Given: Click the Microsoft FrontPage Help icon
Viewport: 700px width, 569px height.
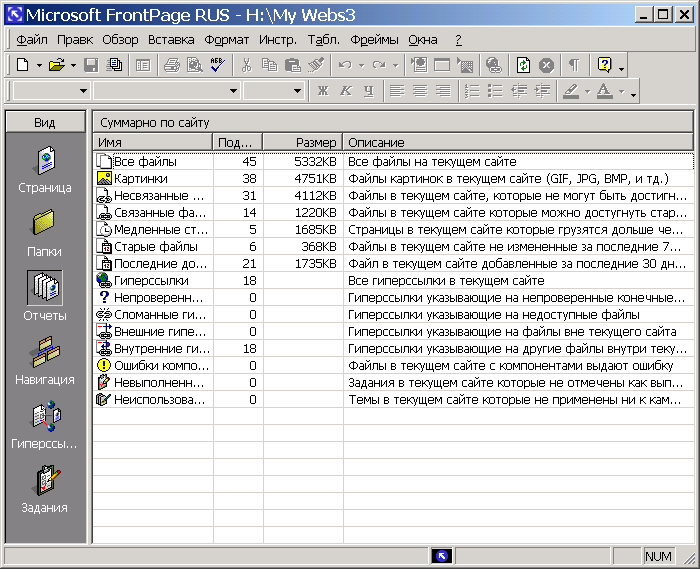Looking at the screenshot, I should 604,65.
